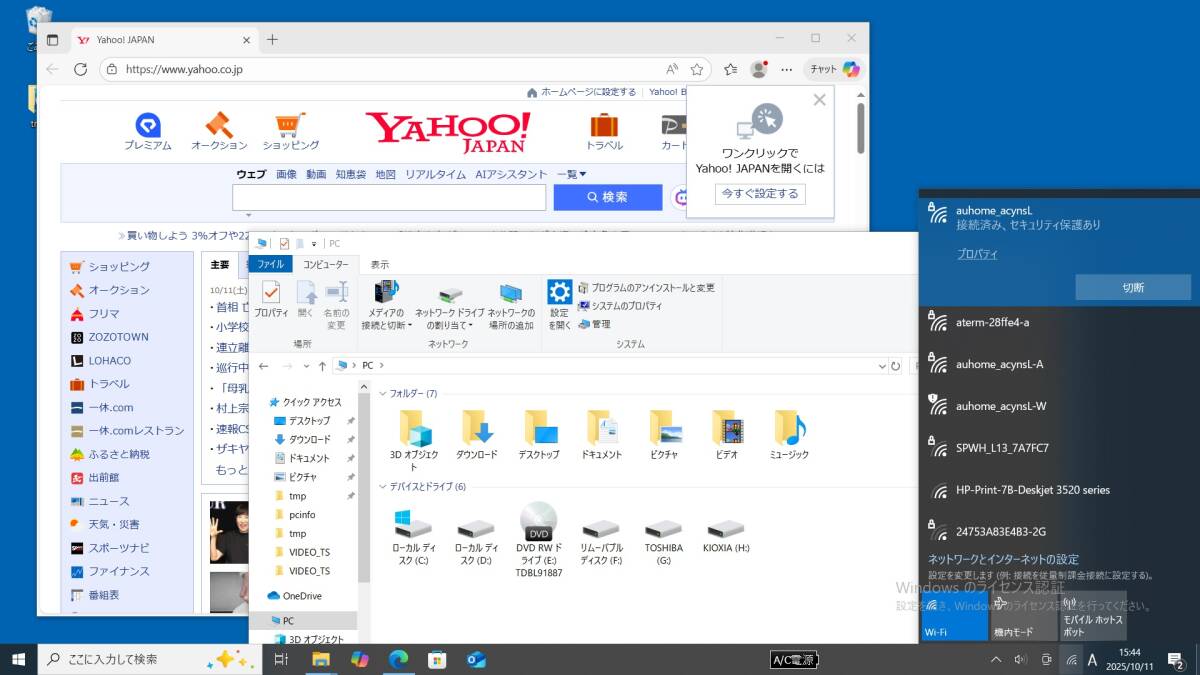This screenshot has height=675, width=1200.
Task: Turn on the モバイル ホットスポット tile
Action: click(1092, 615)
